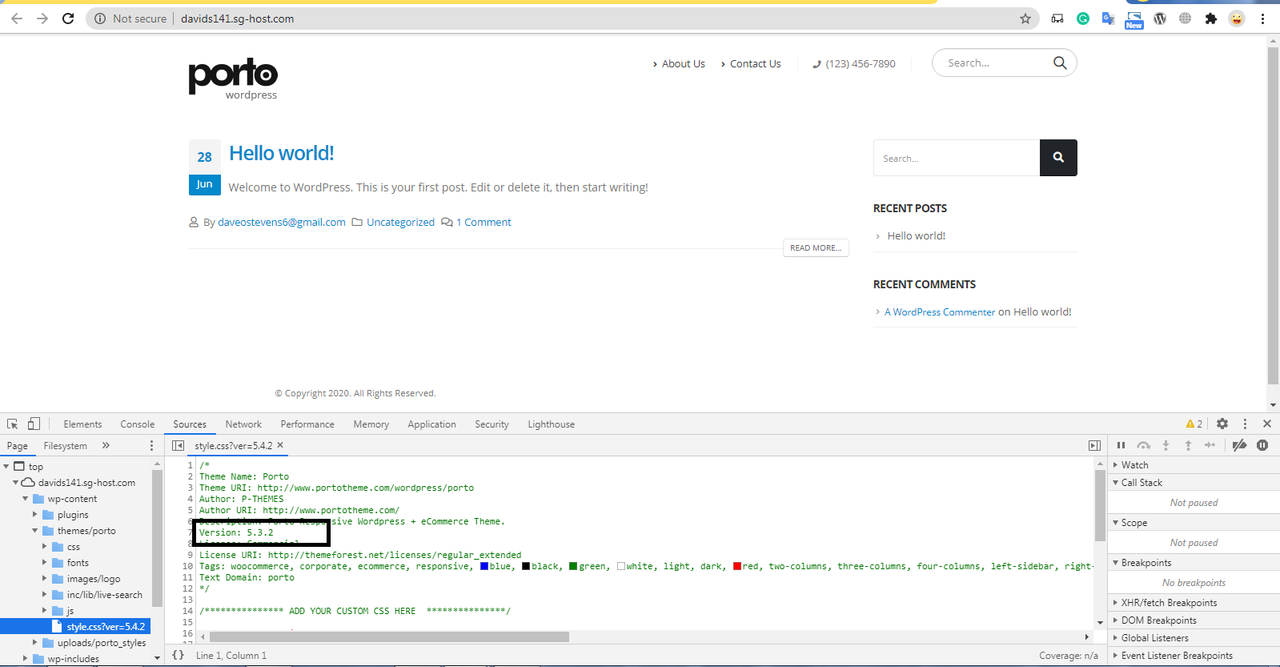Open Sources navigator three-dot menu
The height and width of the screenshot is (667, 1280).
click(152, 445)
